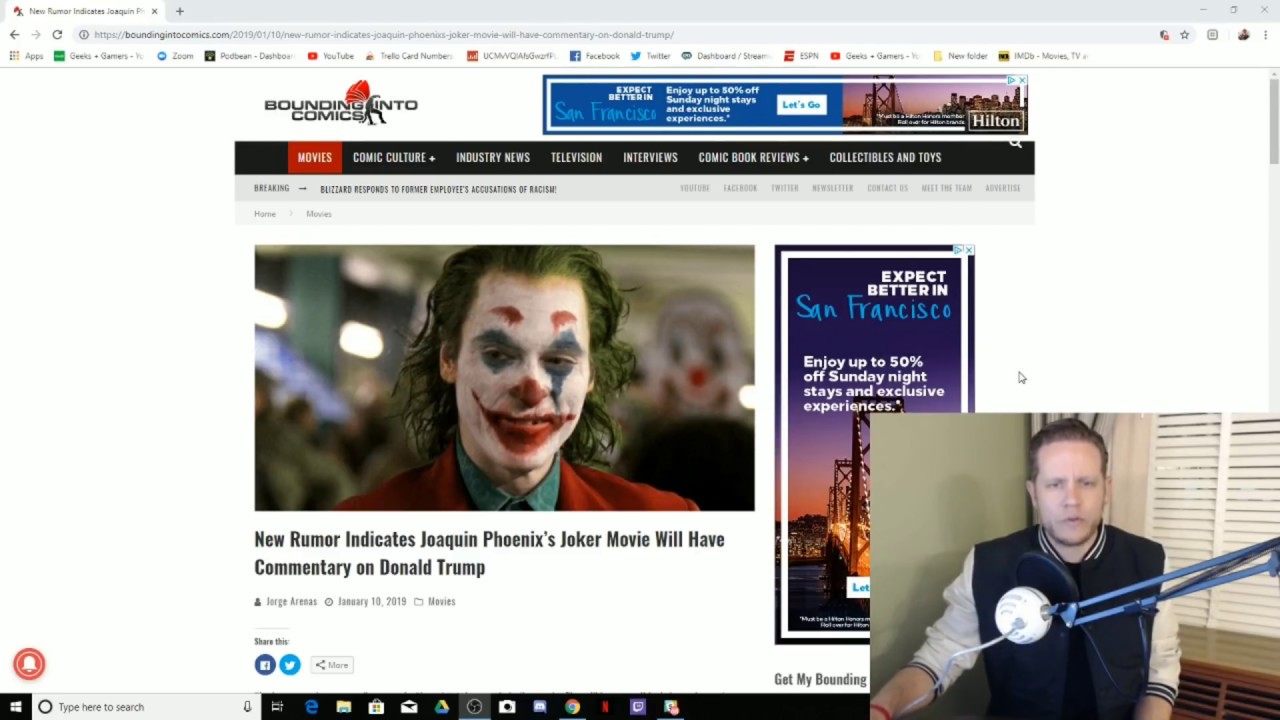Open a new browser tab with plus
The image size is (1280, 720).
click(x=179, y=11)
